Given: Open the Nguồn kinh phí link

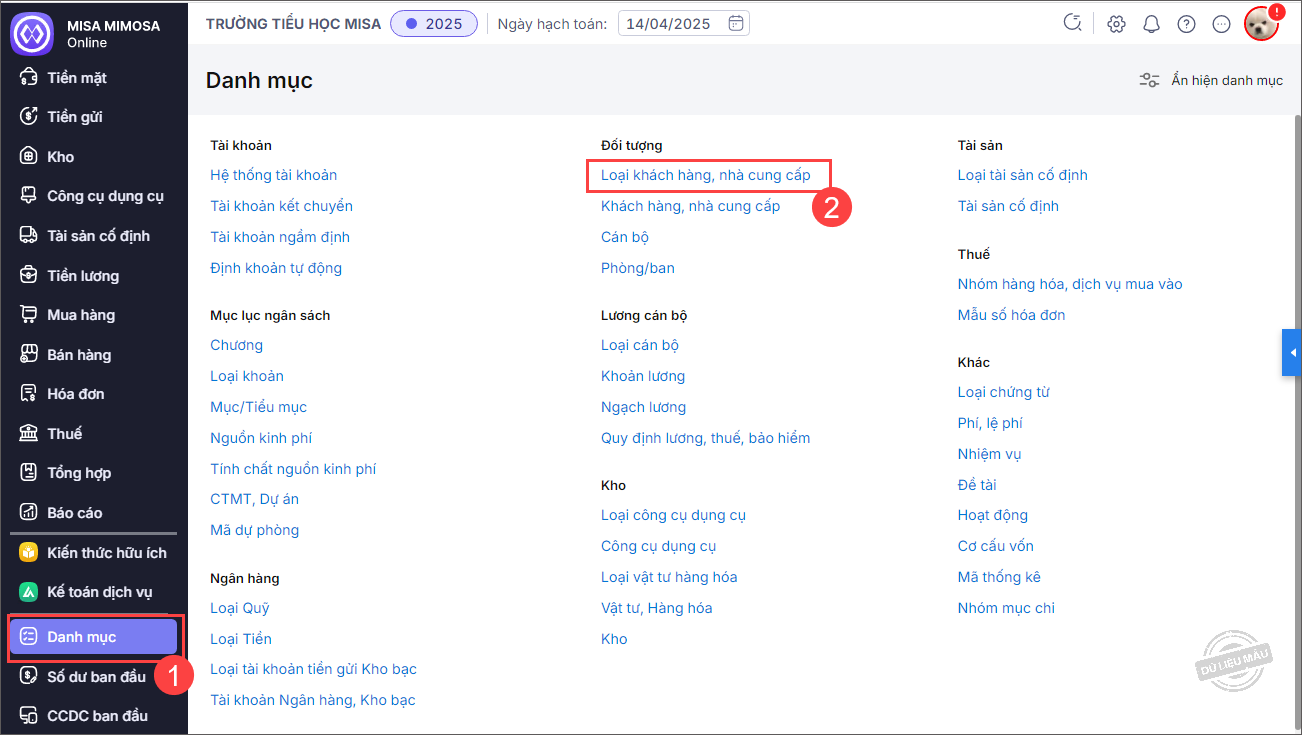Looking at the screenshot, I should pyautogui.click(x=261, y=438).
